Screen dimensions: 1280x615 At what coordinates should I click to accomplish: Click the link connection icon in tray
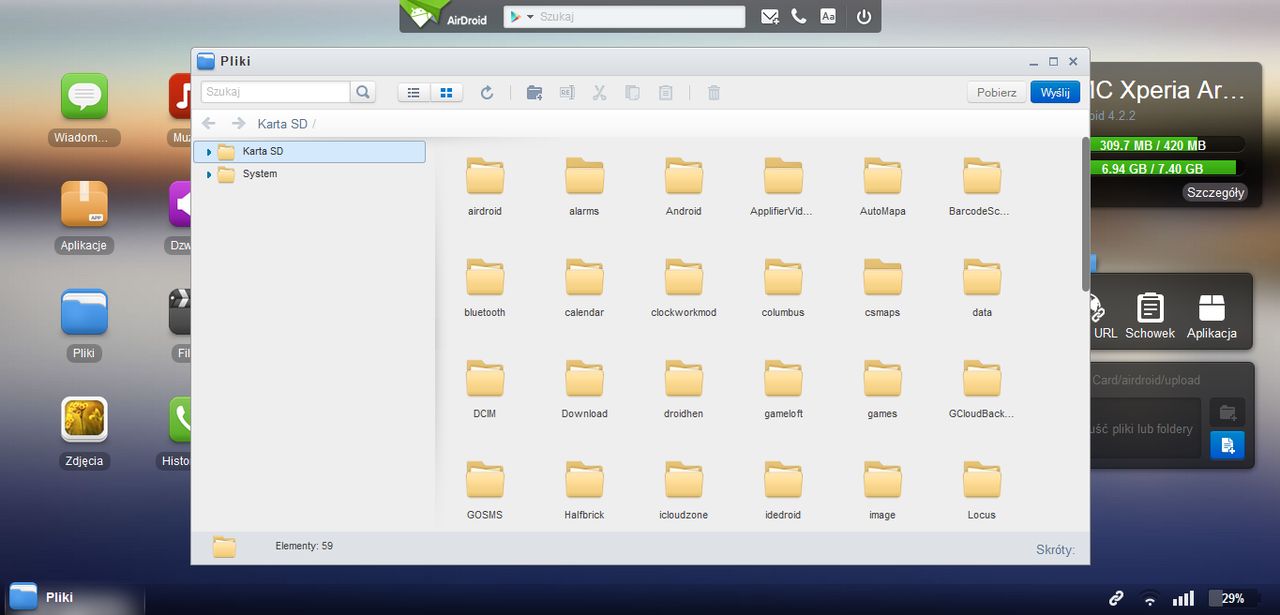click(1116, 598)
